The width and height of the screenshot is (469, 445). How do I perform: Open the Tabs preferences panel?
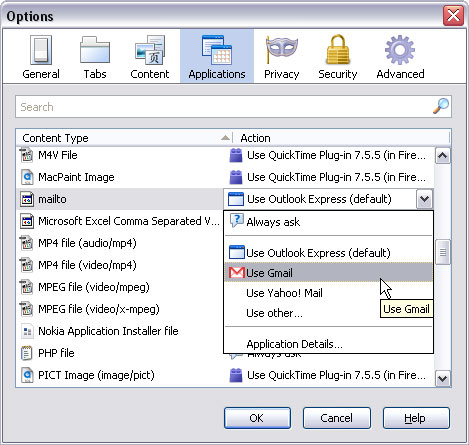pos(95,57)
